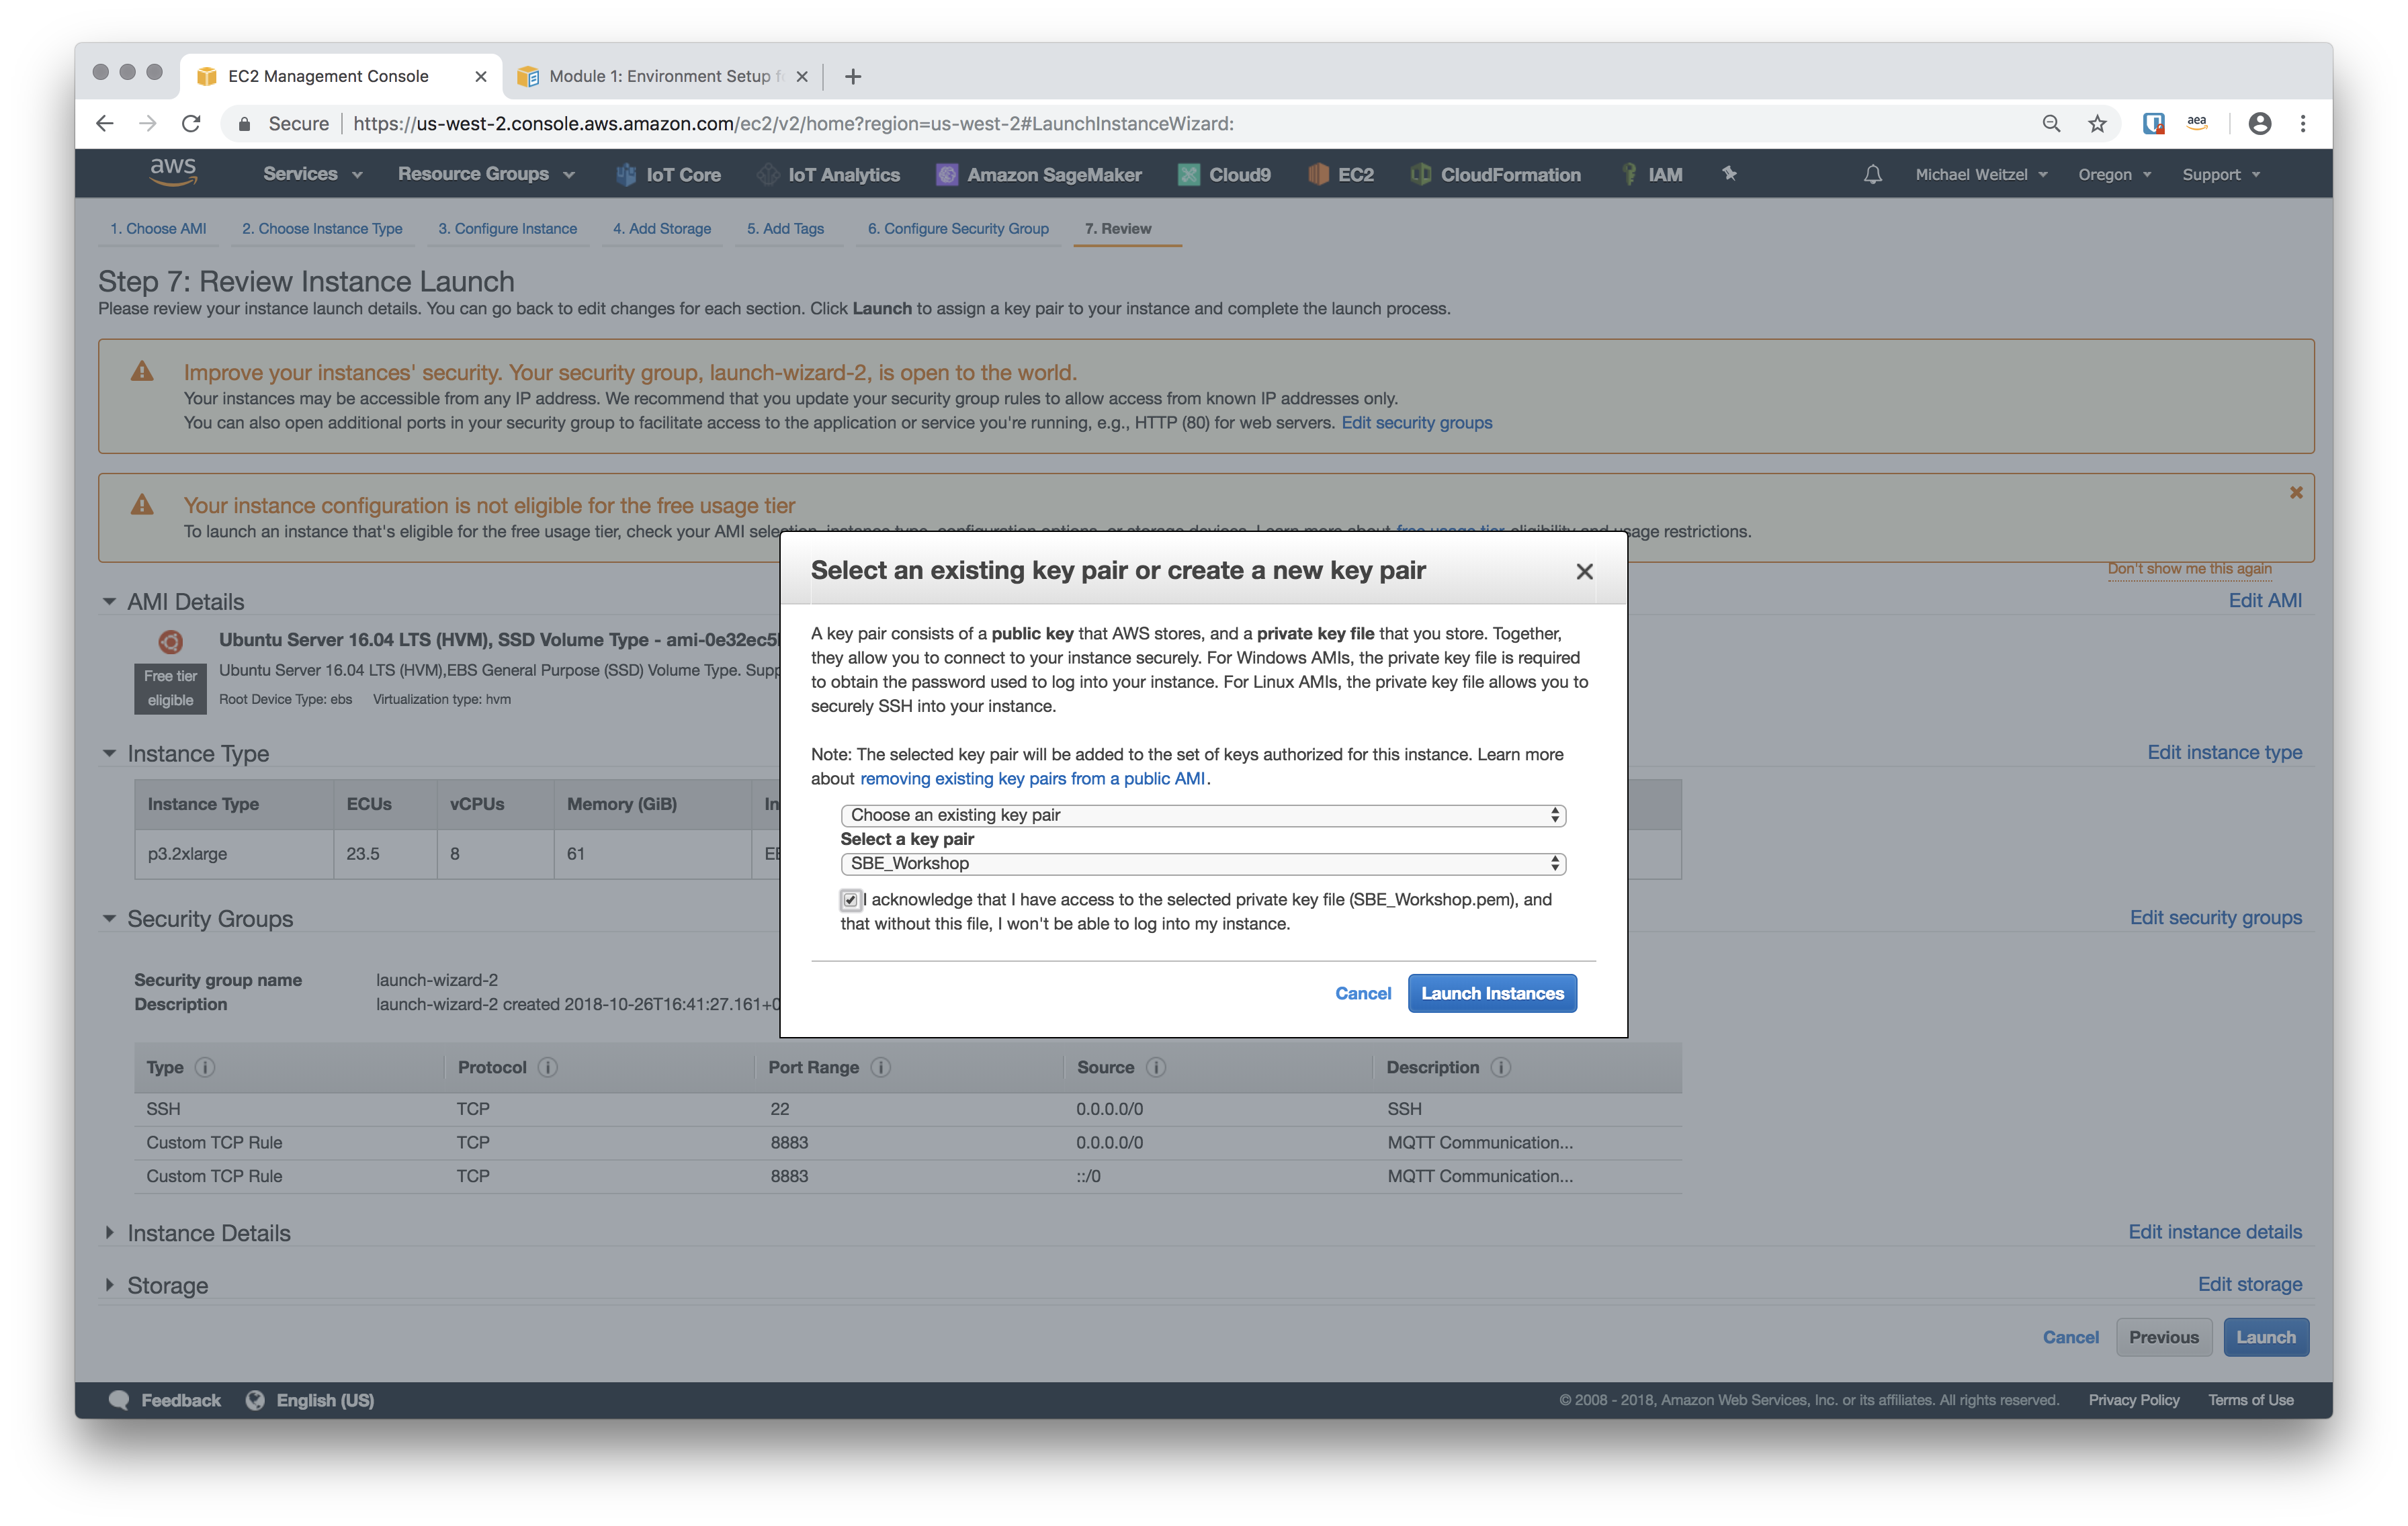Go to step 5. Add Tags

point(785,228)
